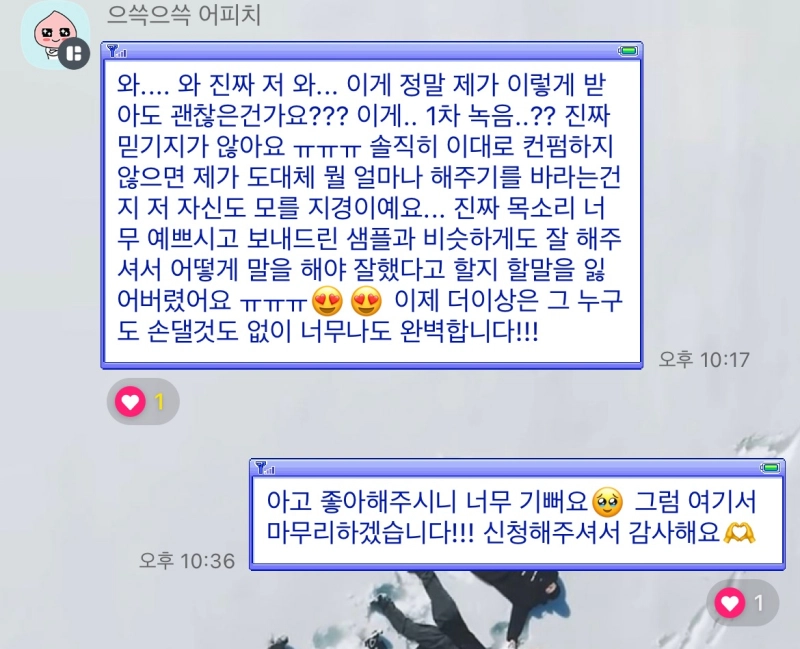Open sender name 으쓱으쓱 어피치
The height and width of the screenshot is (649, 800).
[184, 15]
